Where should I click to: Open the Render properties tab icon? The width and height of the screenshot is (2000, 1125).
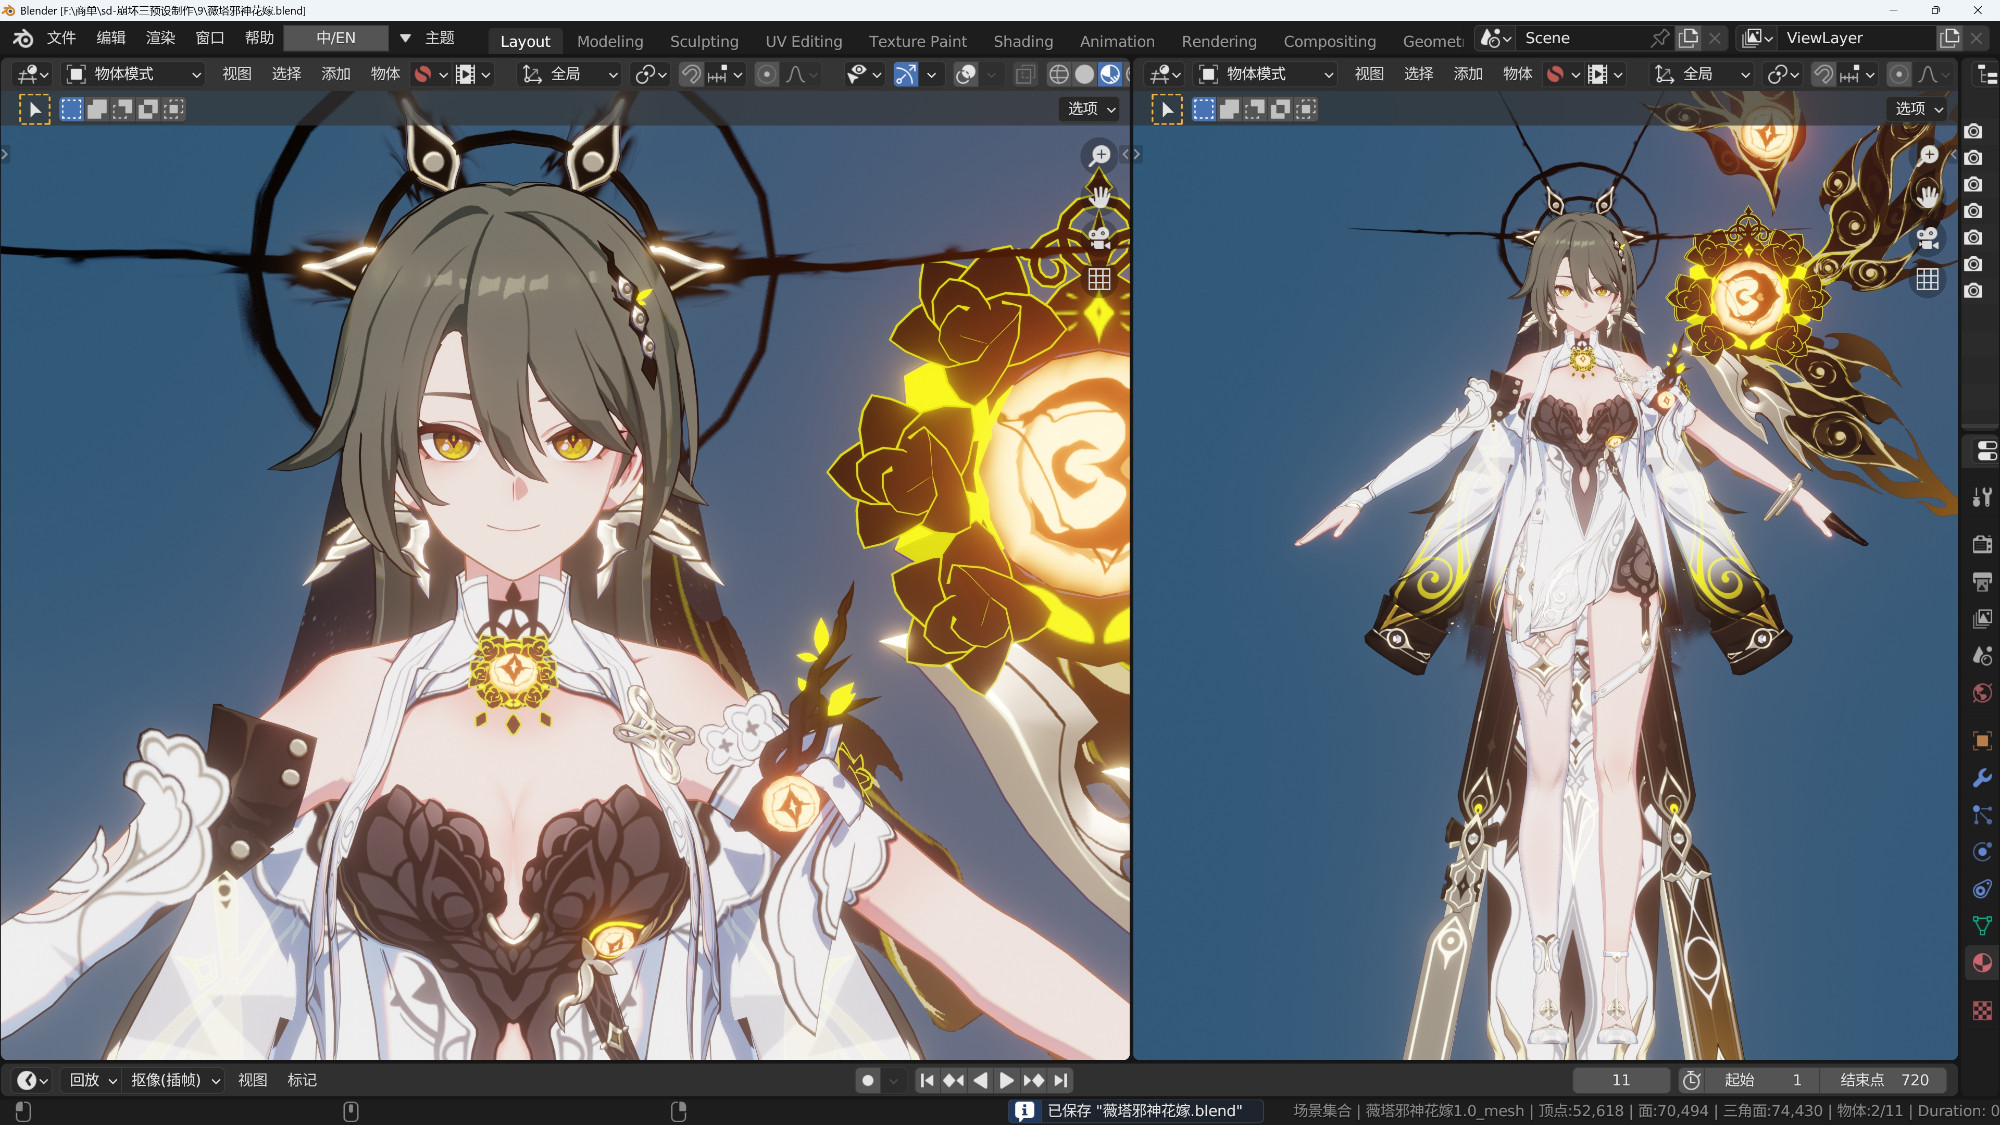[1982, 544]
